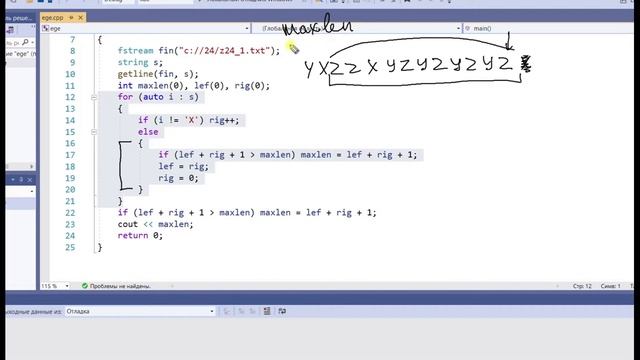Click the 'int maxlen(0), lef(0), rig(0);' line
The image size is (640, 360).
[x=193, y=86]
